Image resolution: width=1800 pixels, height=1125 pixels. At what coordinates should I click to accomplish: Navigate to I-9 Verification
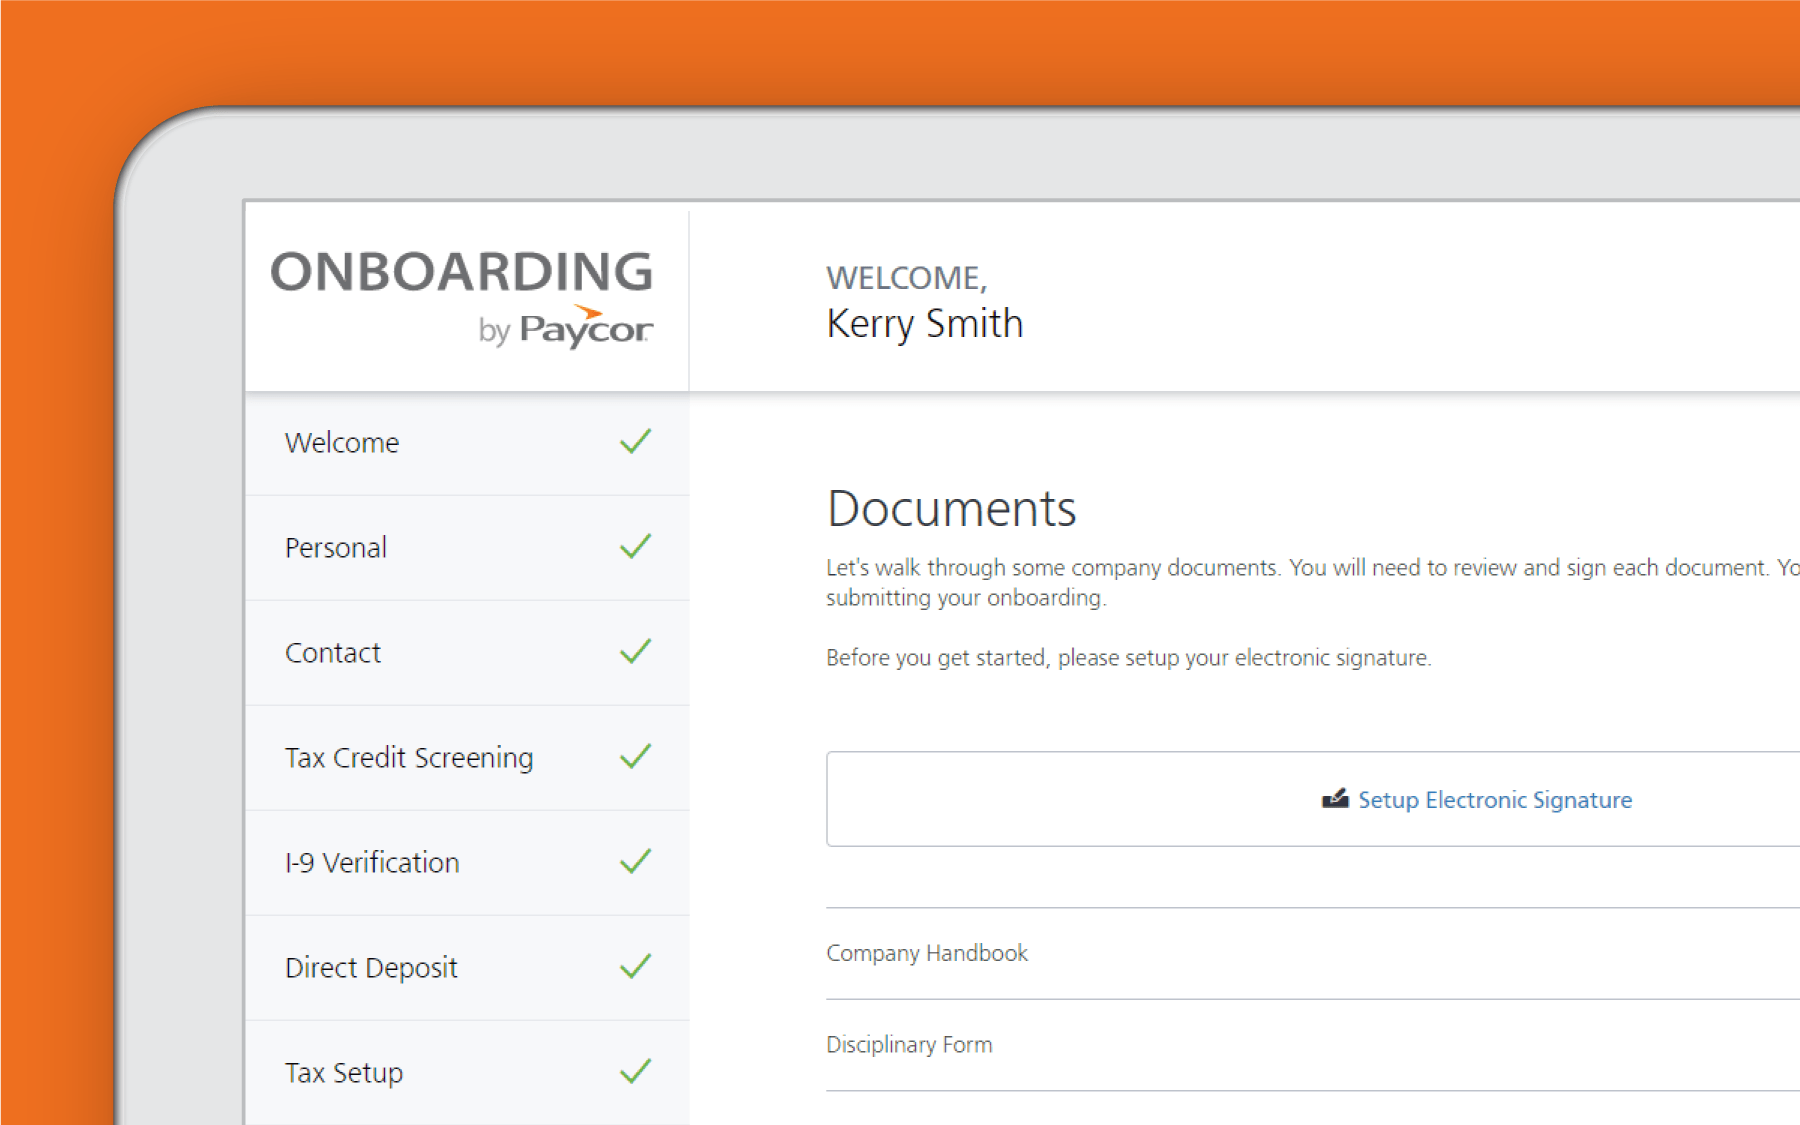click(x=467, y=863)
